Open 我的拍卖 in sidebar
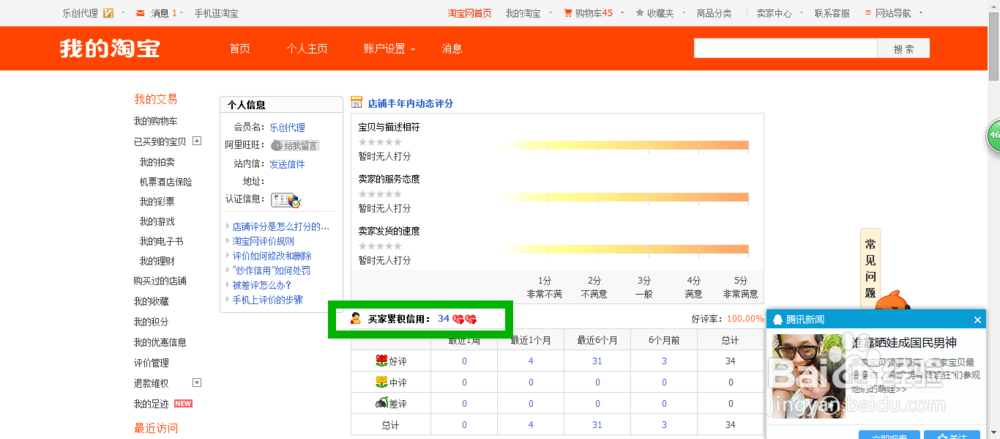The height and width of the screenshot is (439, 1000). click(157, 162)
